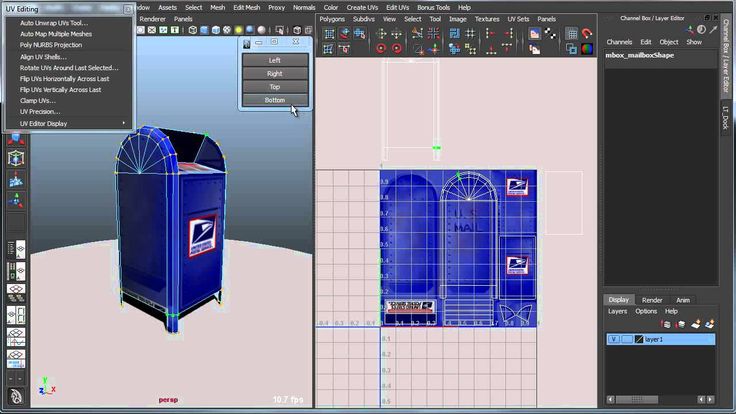Click the mbox_mailboxShape object name
This screenshot has width=736, height=414.
coord(639,55)
